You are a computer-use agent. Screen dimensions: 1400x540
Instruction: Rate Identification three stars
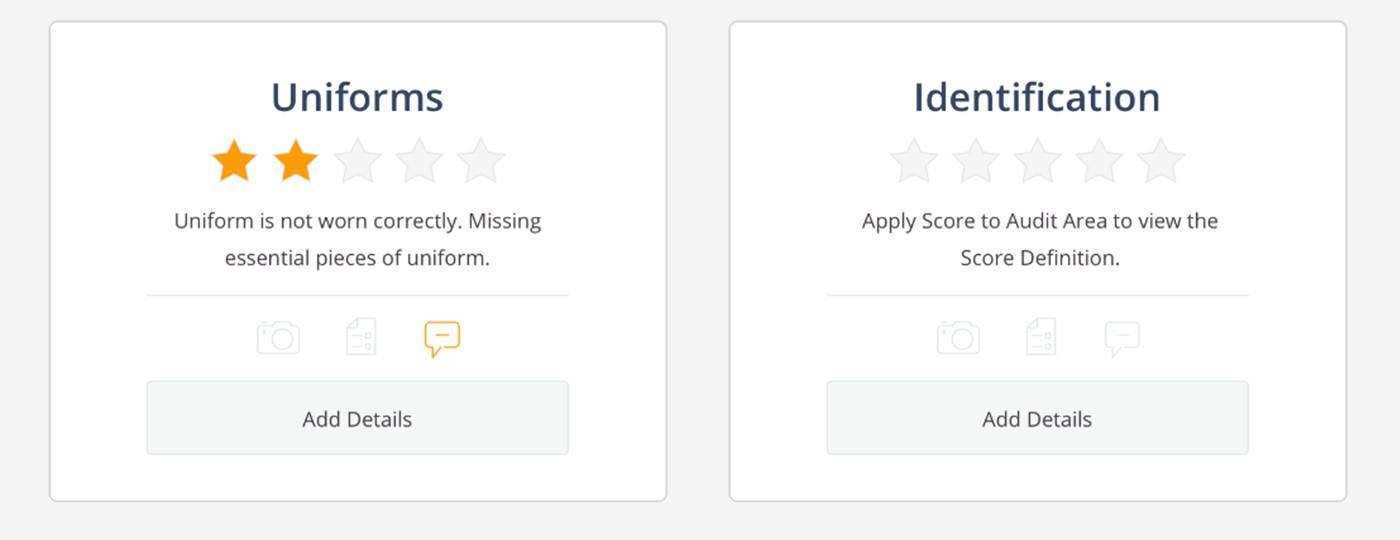coord(1038,161)
